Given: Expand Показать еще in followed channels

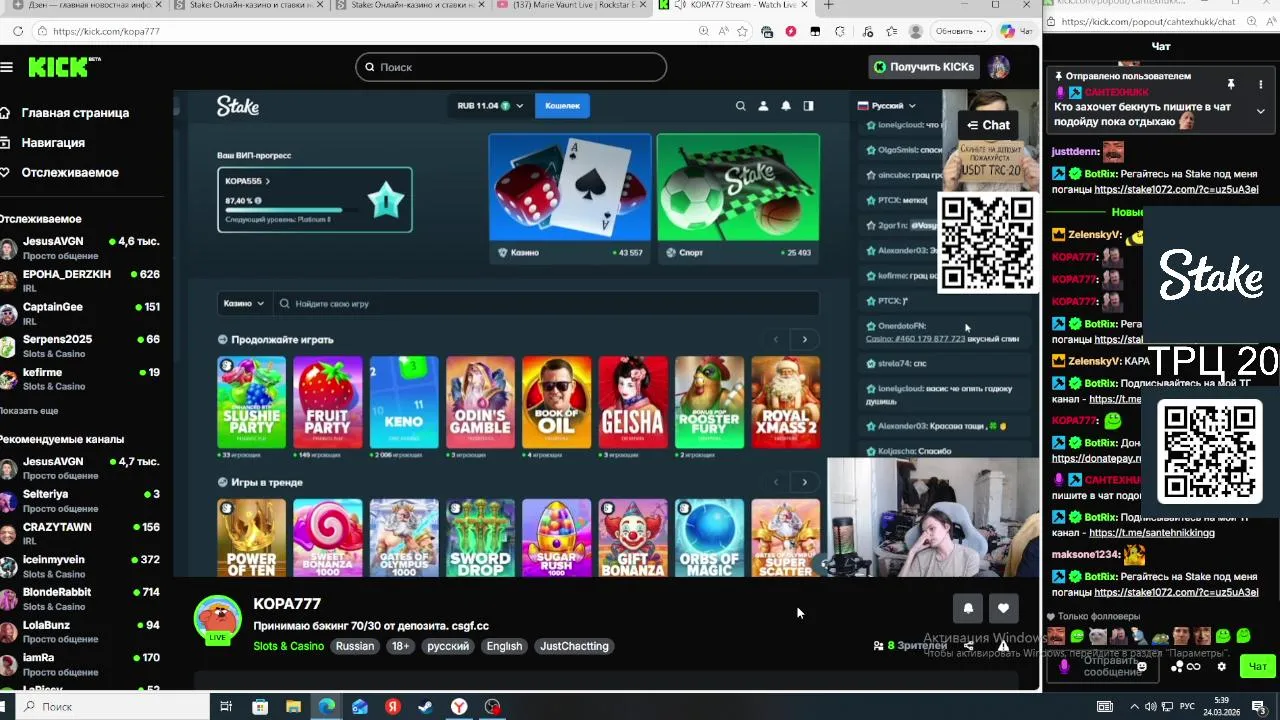Looking at the screenshot, I should click(29, 411).
